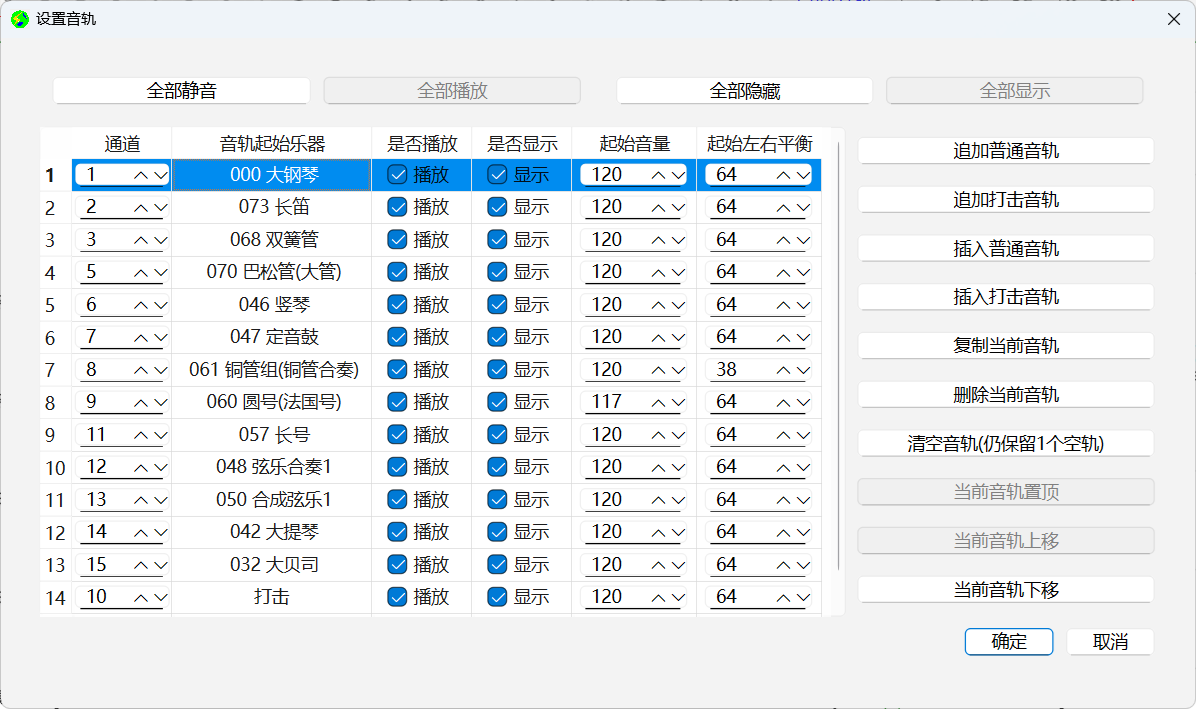Click 复制当前音轨 to duplicate current track
Viewport: 1196px width, 709px height.
point(1005,345)
